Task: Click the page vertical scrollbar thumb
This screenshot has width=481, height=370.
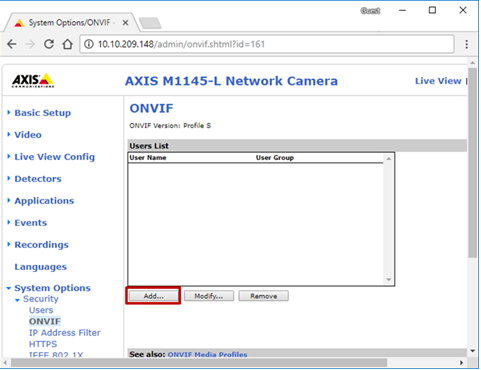Action: click(x=472, y=163)
